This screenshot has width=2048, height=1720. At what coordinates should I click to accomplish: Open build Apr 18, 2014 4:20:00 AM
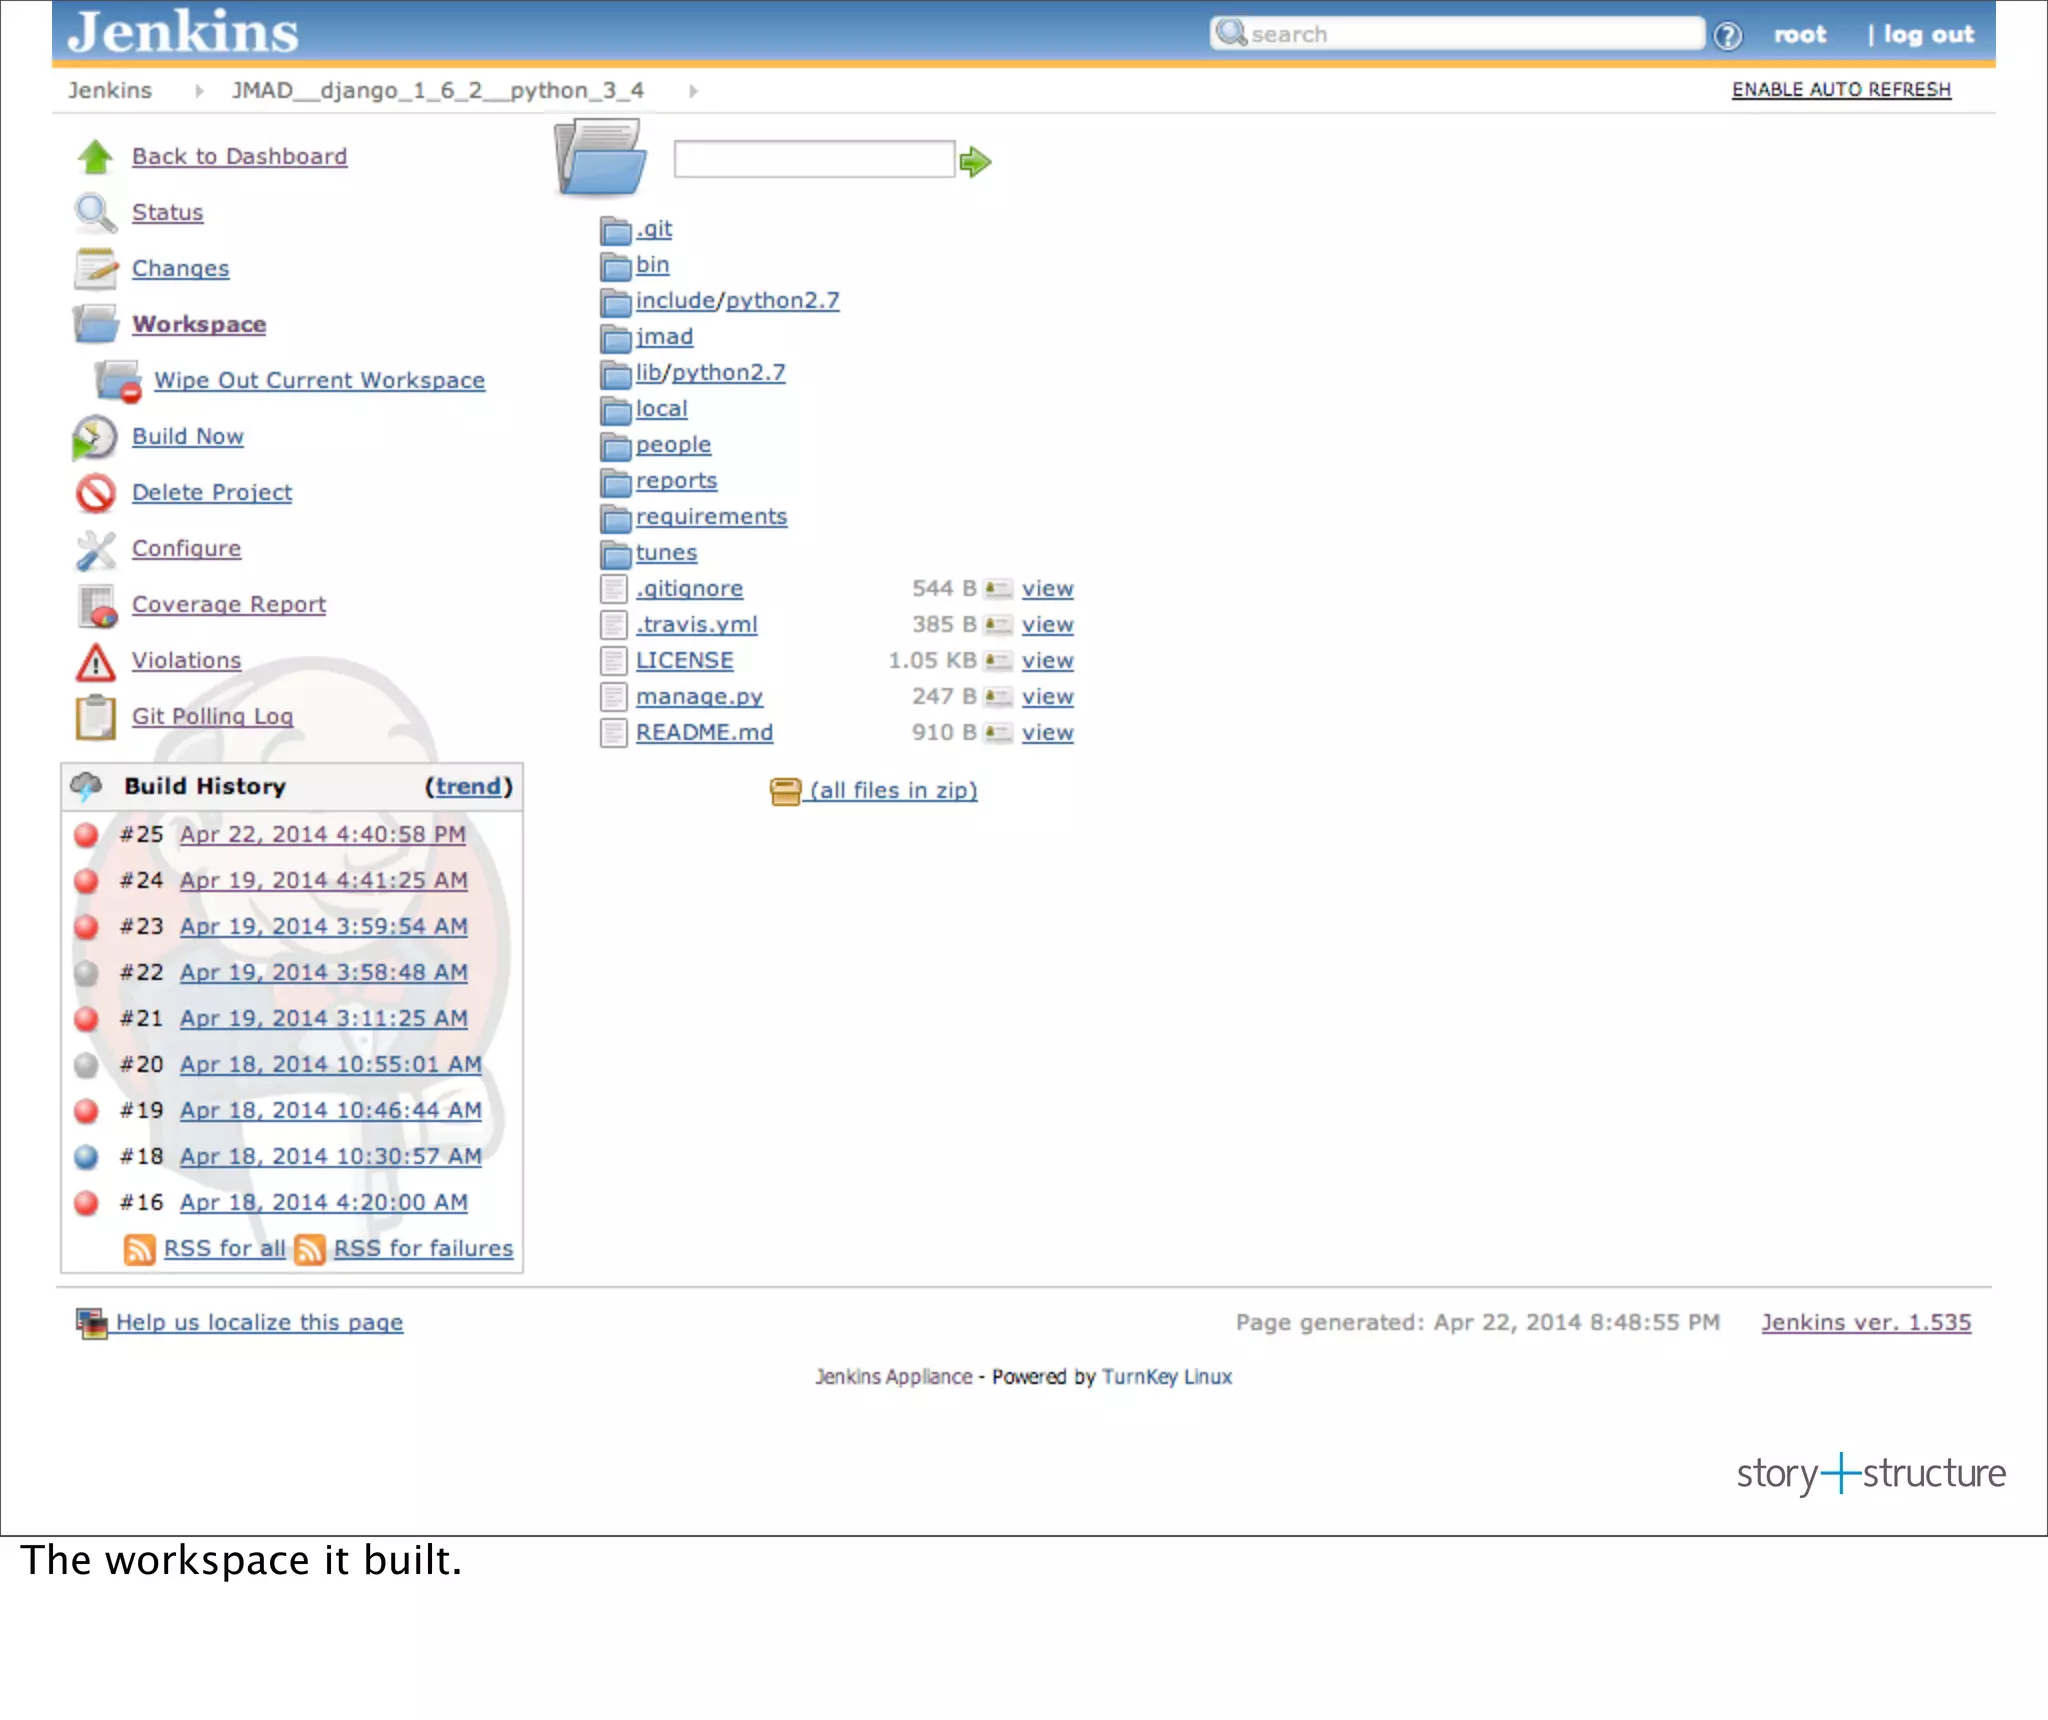[323, 1203]
